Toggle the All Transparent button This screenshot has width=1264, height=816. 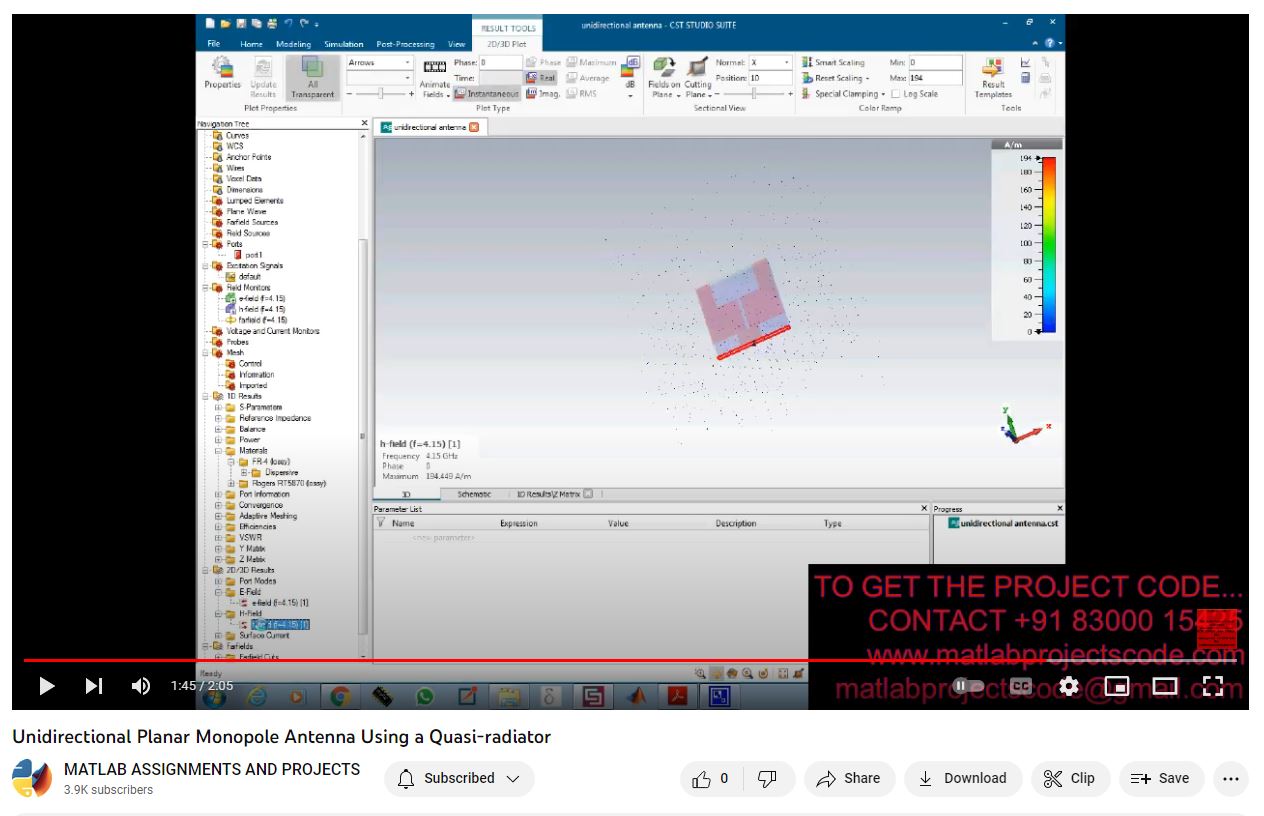[x=312, y=78]
